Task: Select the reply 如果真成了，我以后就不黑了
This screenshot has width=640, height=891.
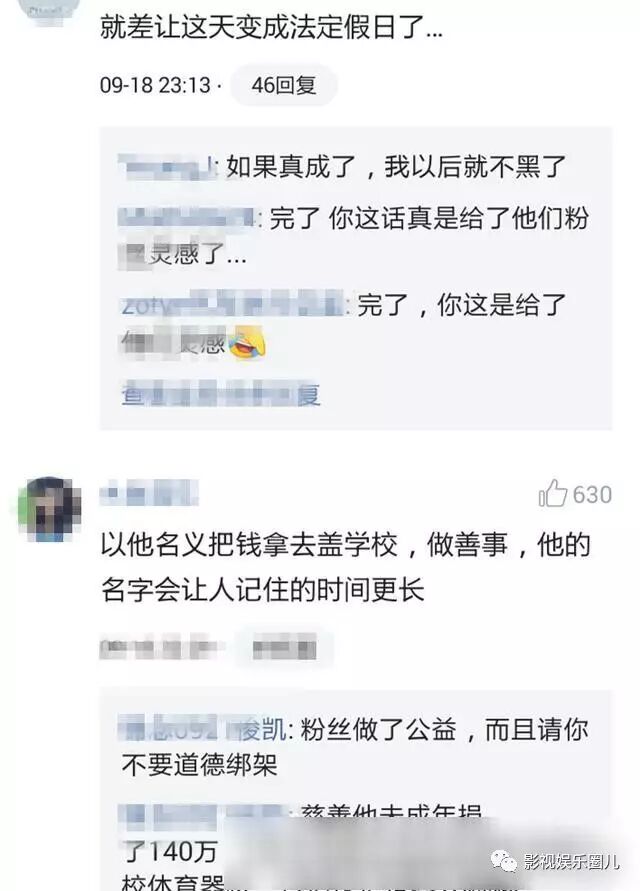Action: click(x=396, y=167)
